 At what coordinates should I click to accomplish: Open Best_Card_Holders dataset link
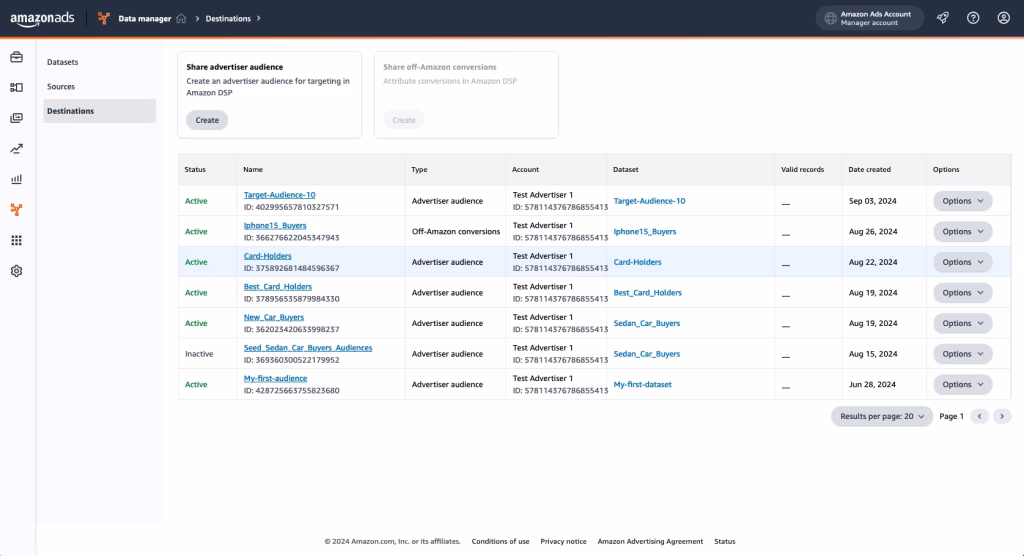tap(647, 293)
